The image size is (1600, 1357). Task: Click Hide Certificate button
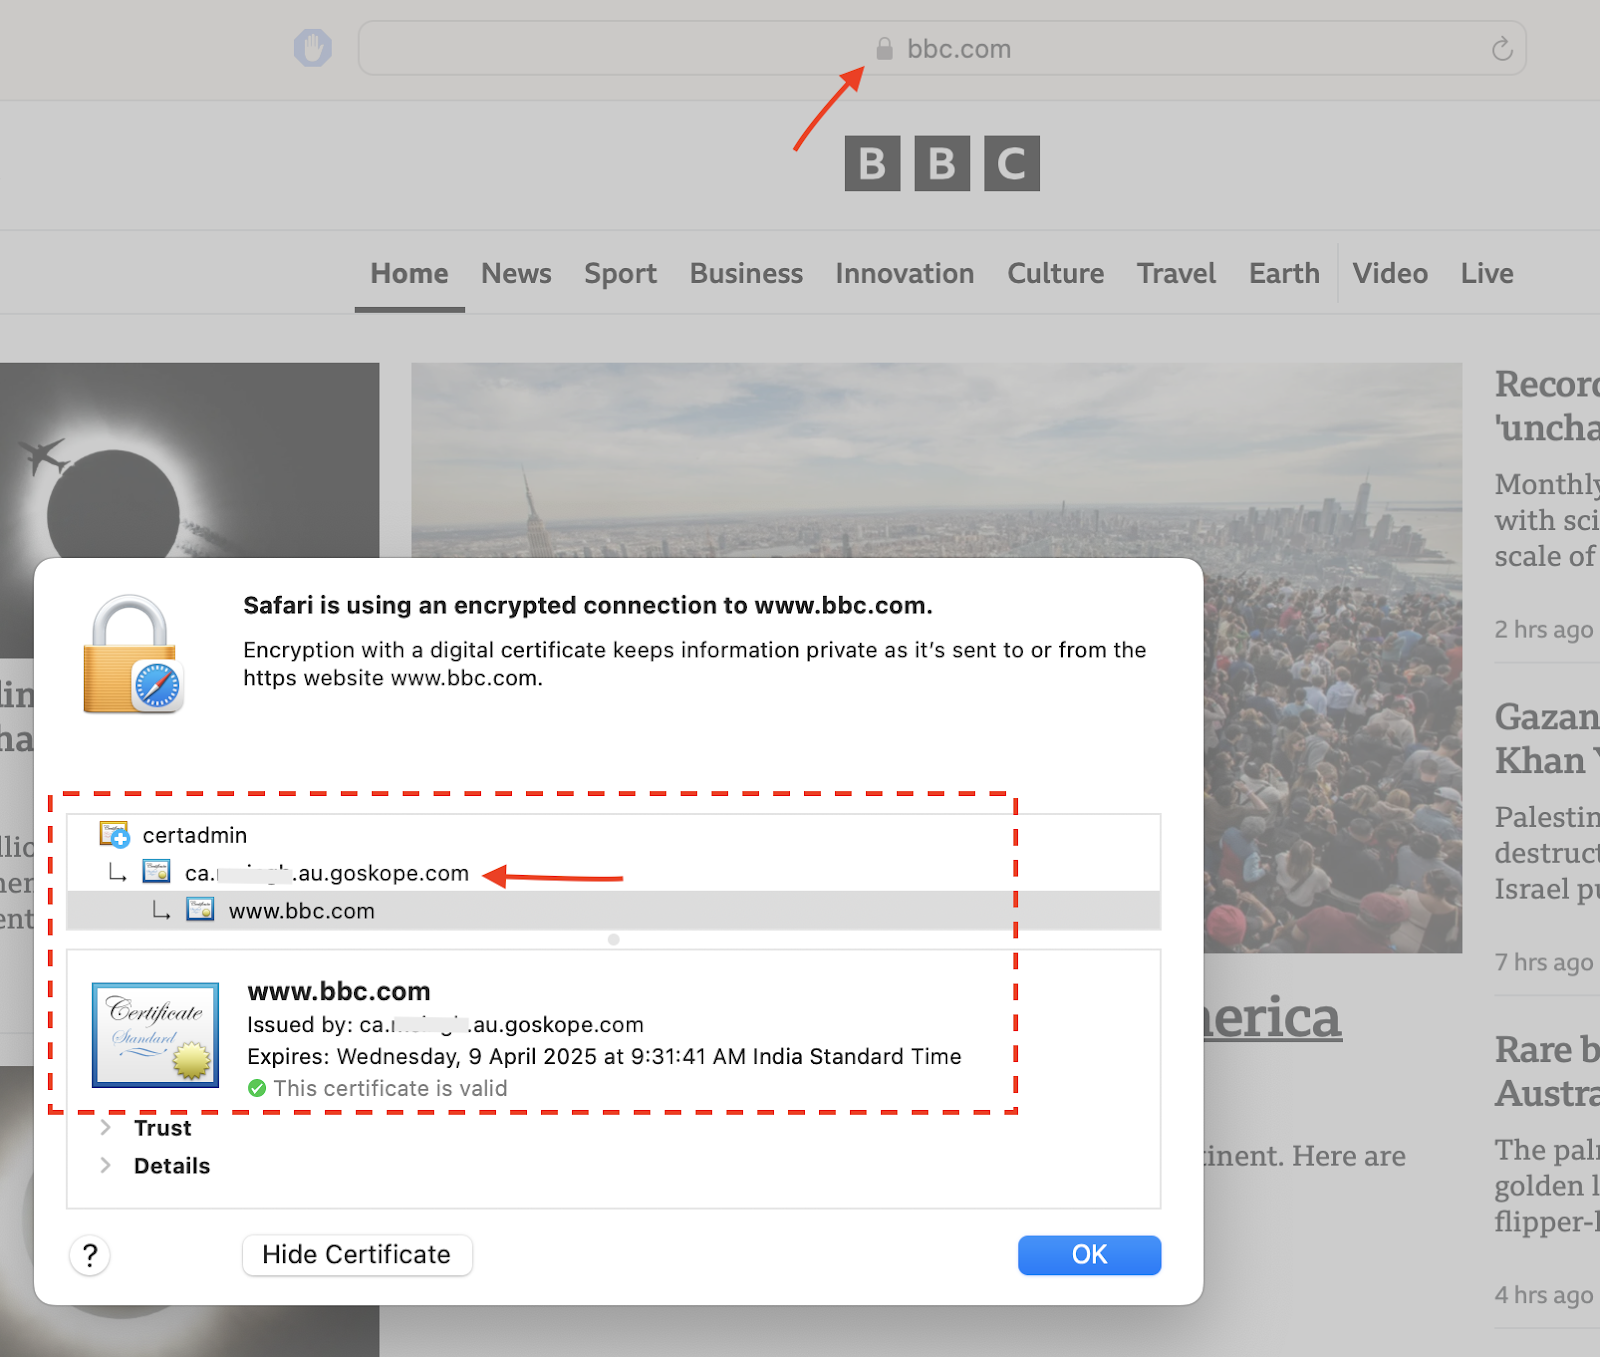(357, 1255)
